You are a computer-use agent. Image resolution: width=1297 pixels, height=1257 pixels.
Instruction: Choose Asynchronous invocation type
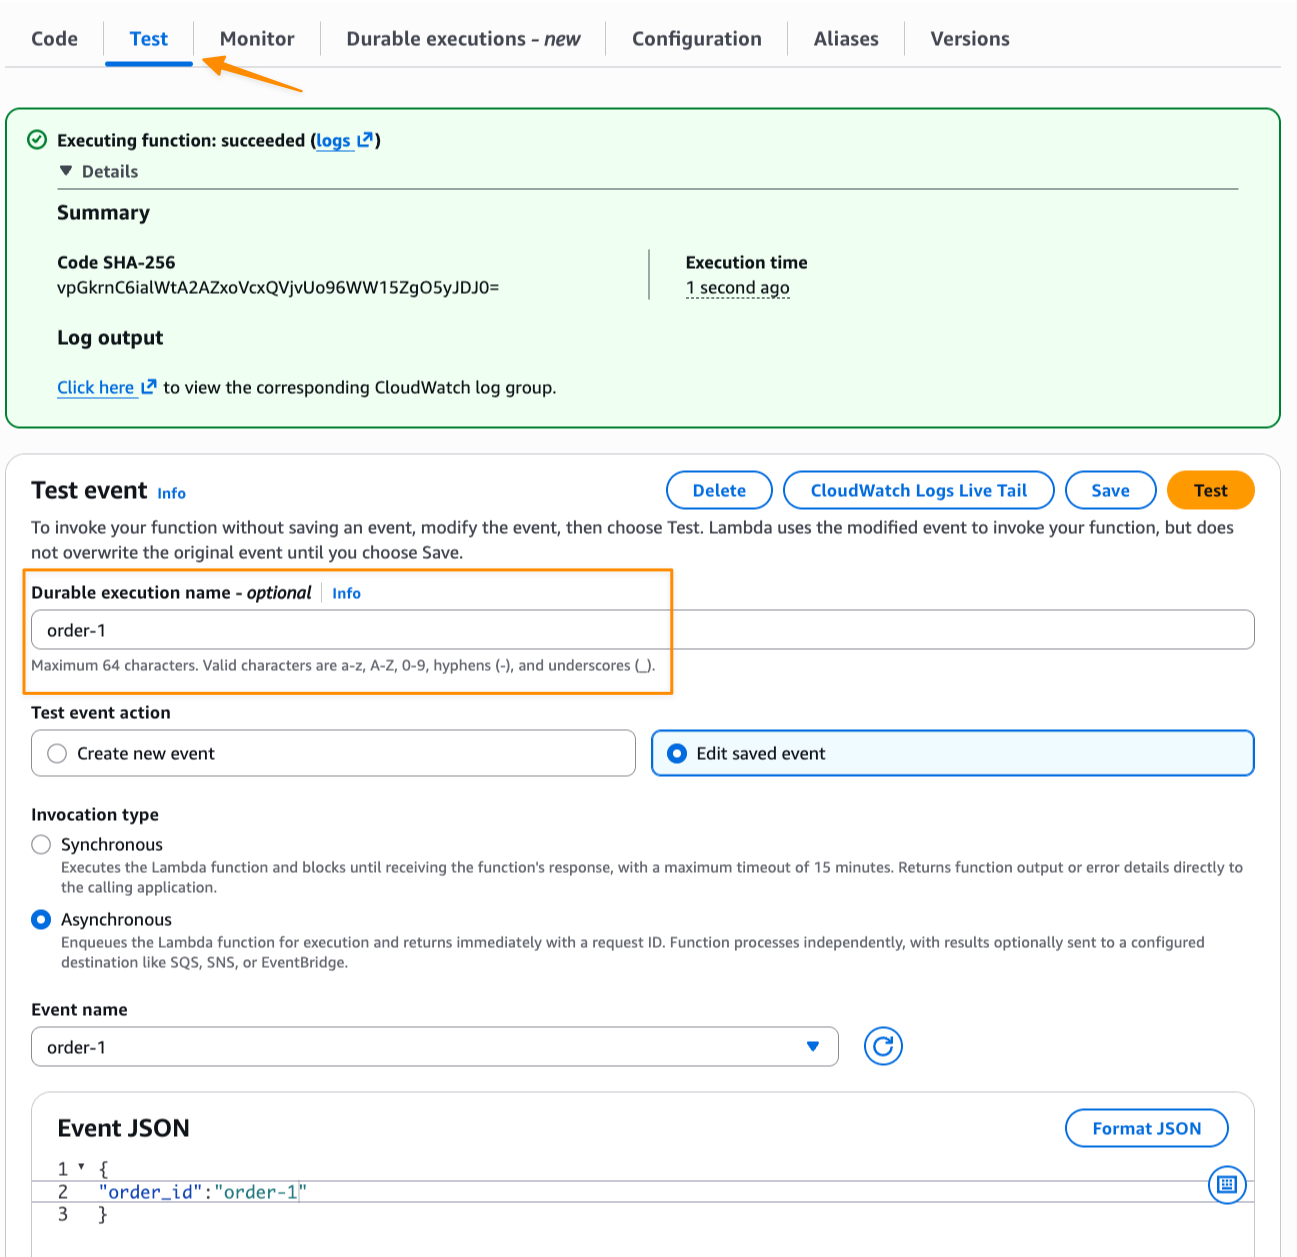(x=41, y=919)
